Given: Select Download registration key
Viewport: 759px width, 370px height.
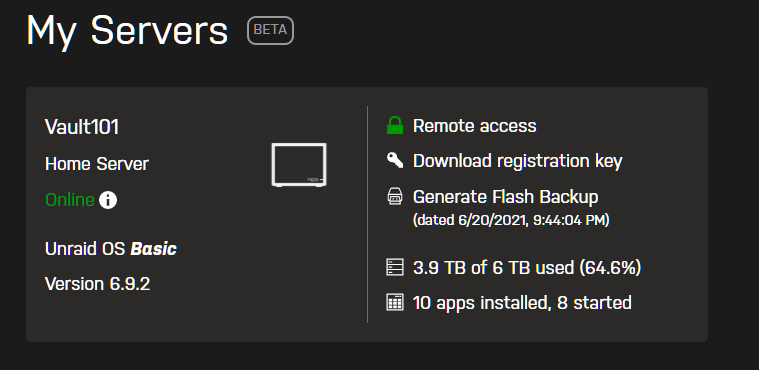Looking at the screenshot, I should point(517,161).
